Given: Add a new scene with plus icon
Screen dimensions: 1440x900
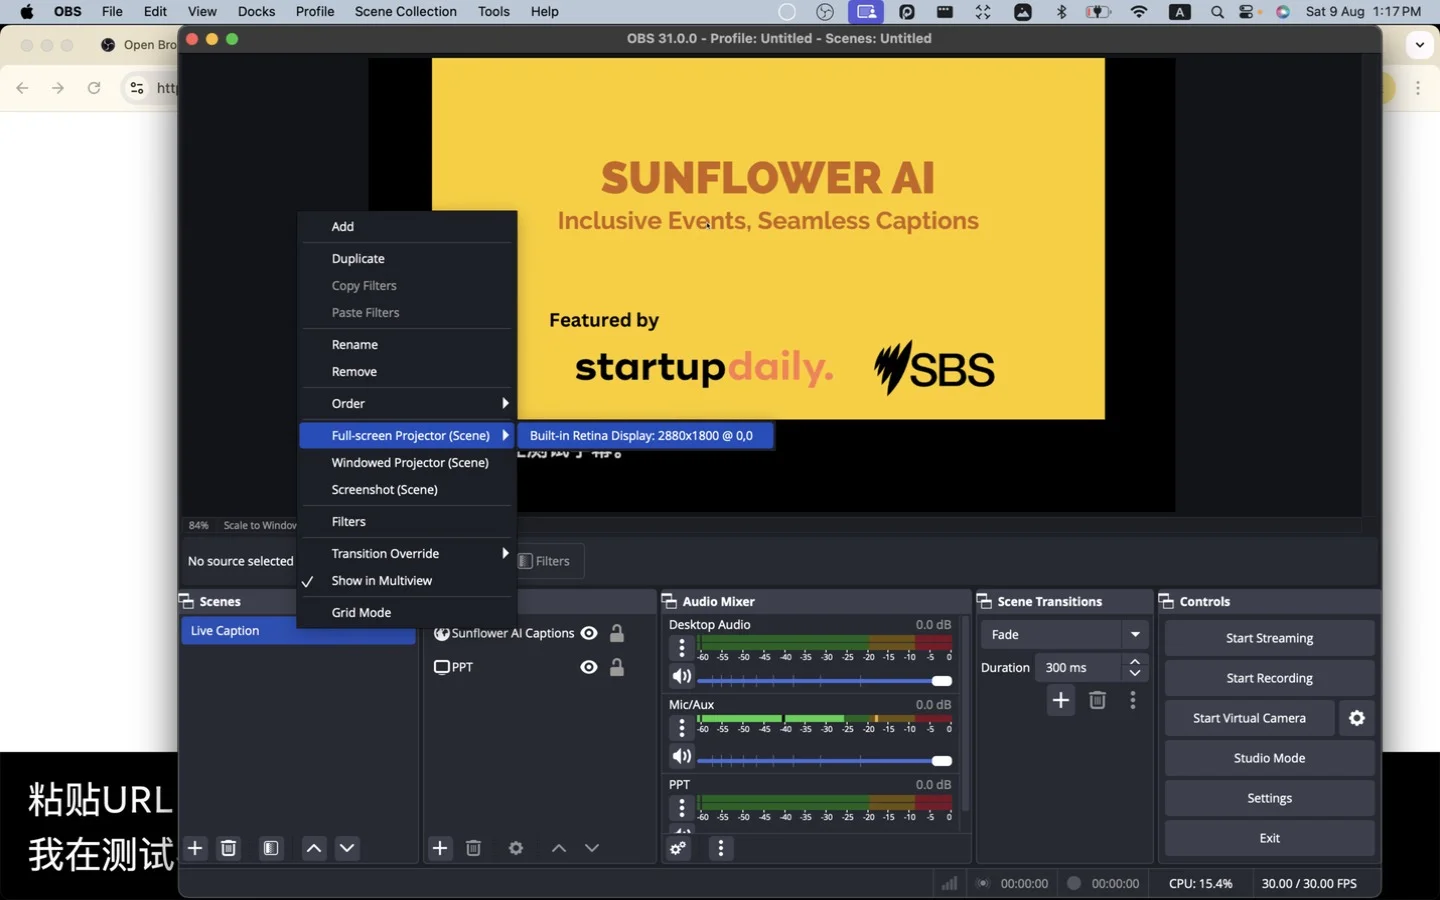Looking at the screenshot, I should pyautogui.click(x=195, y=848).
